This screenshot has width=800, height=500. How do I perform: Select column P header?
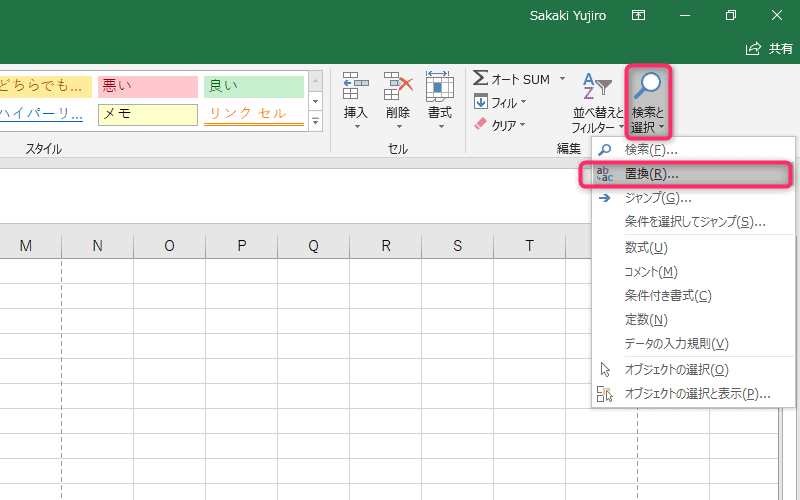(x=241, y=246)
